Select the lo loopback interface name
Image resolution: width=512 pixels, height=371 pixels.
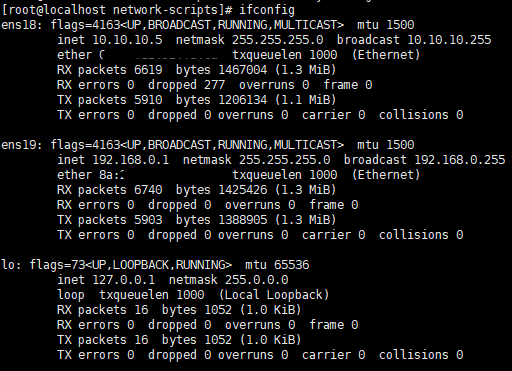8,265
